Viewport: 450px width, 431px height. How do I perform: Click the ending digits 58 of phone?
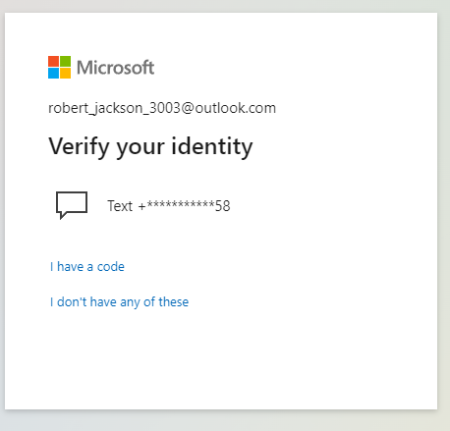pos(222,206)
